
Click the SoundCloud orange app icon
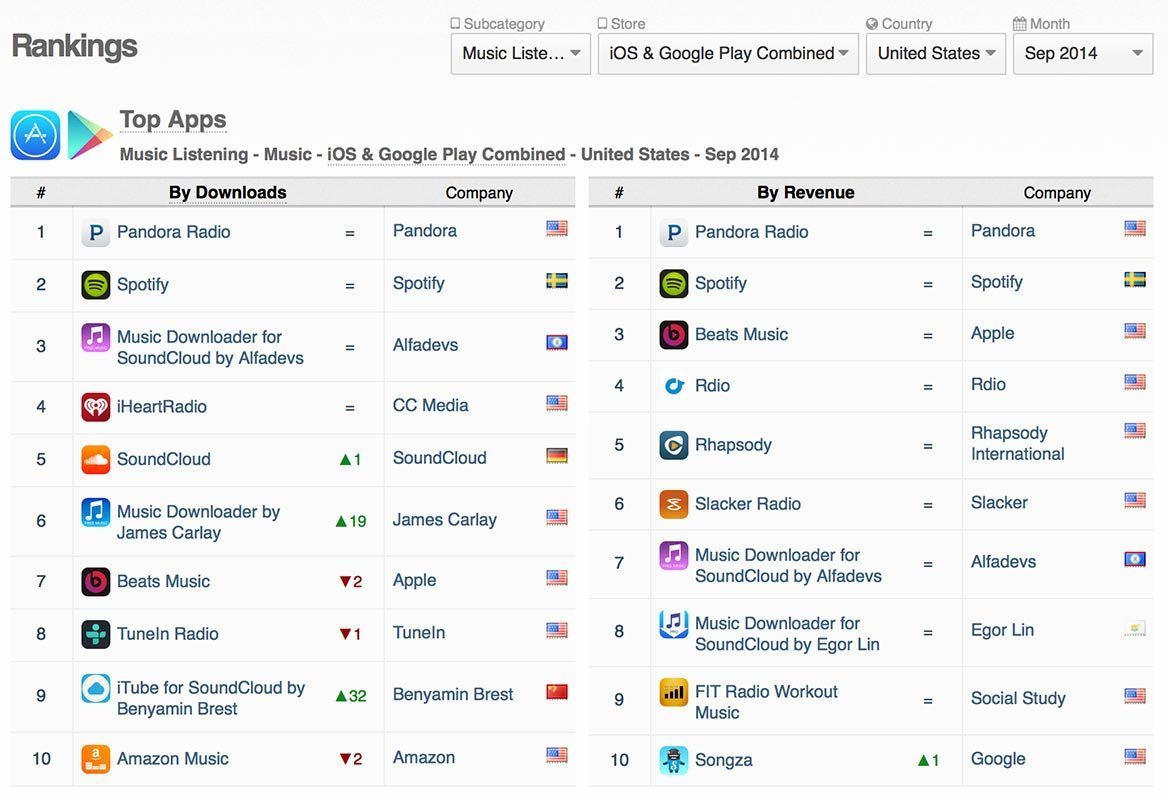coord(95,459)
